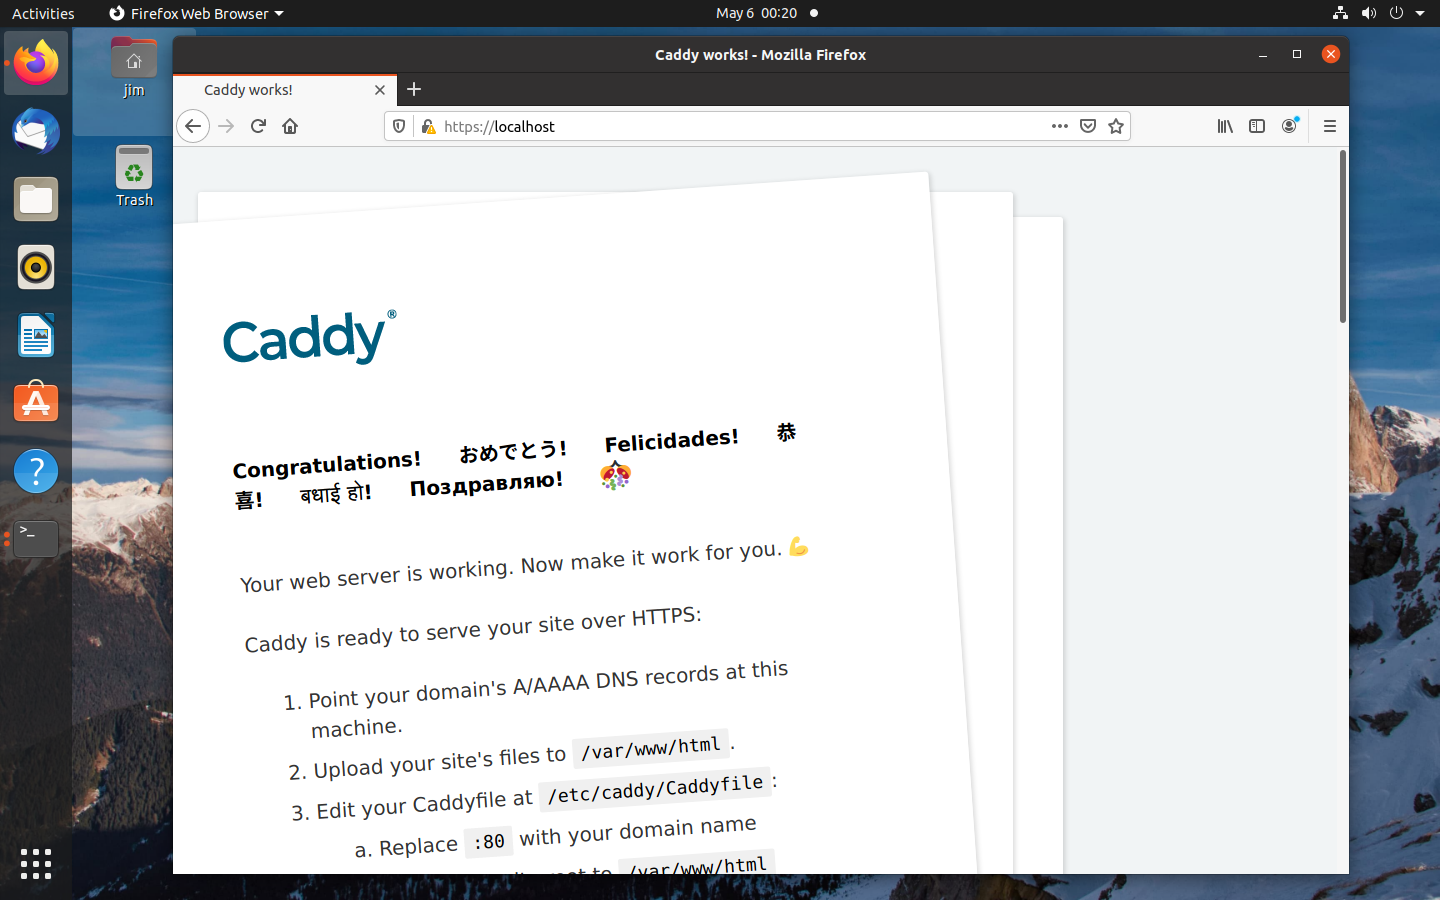The image size is (1440, 900).
Task: Click the tracking protection shield
Action: pos(399,126)
